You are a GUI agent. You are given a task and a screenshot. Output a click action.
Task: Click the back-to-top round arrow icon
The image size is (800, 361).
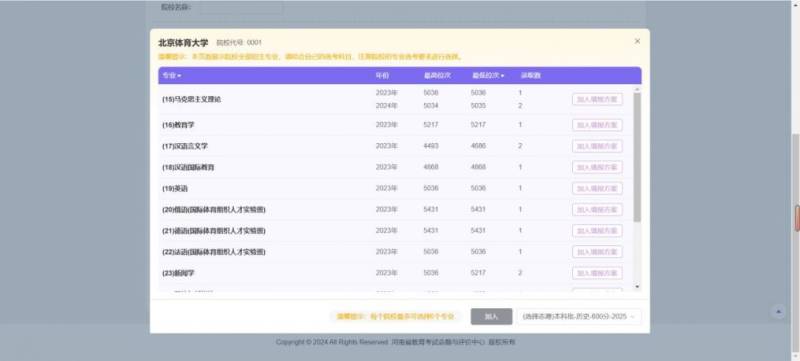point(779,312)
